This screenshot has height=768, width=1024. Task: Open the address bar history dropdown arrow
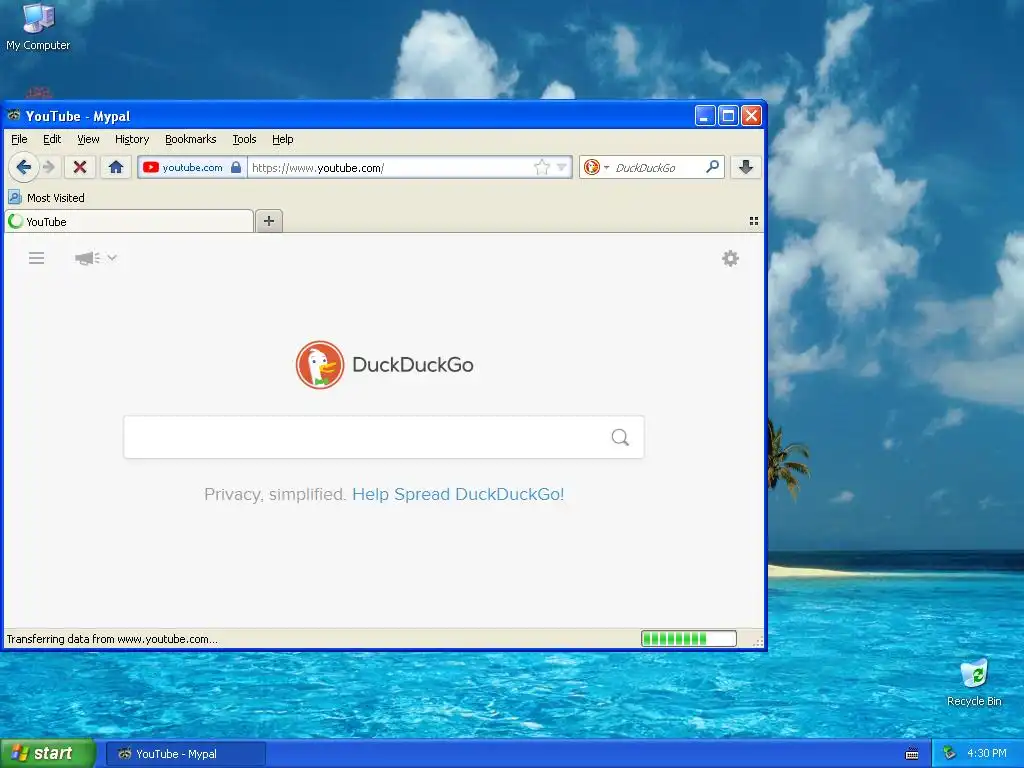tap(561, 167)
